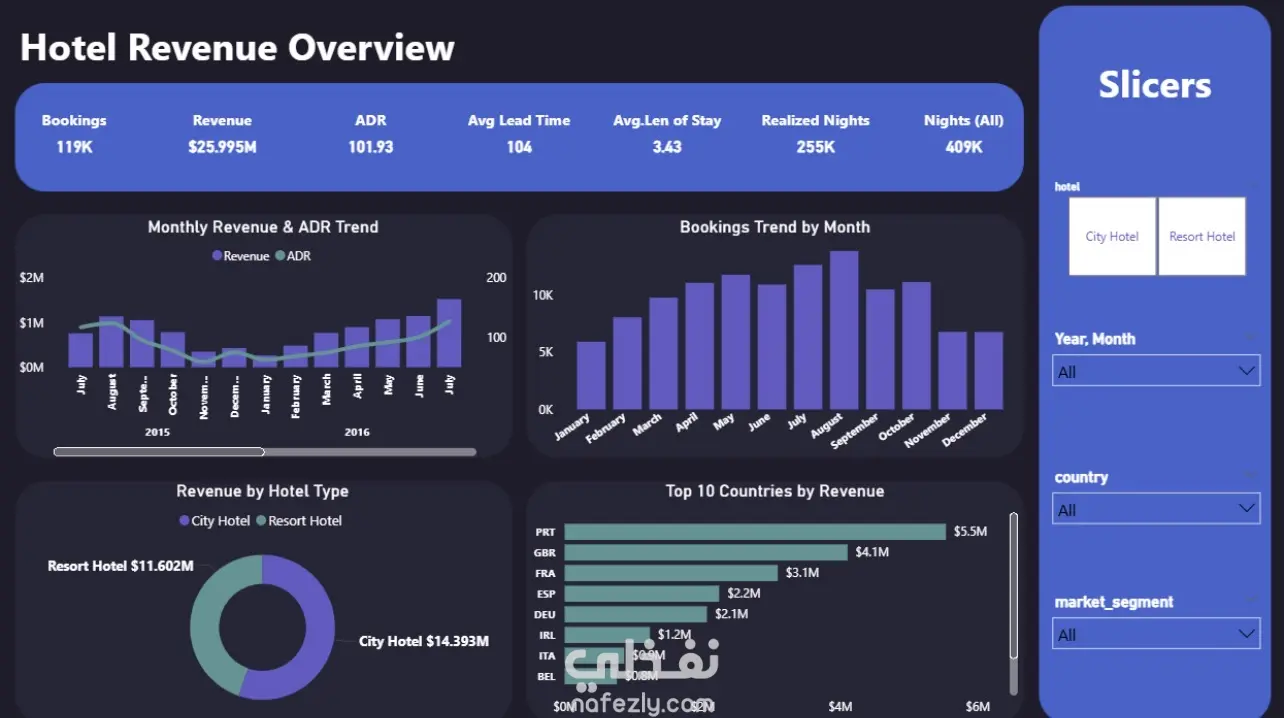Click the Avg.Len of Stay 3.43 card

click(x=667, y=133)
